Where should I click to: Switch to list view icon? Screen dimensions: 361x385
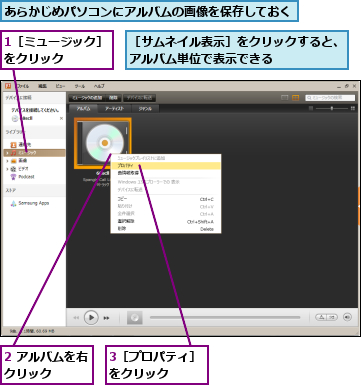[284, 98]
